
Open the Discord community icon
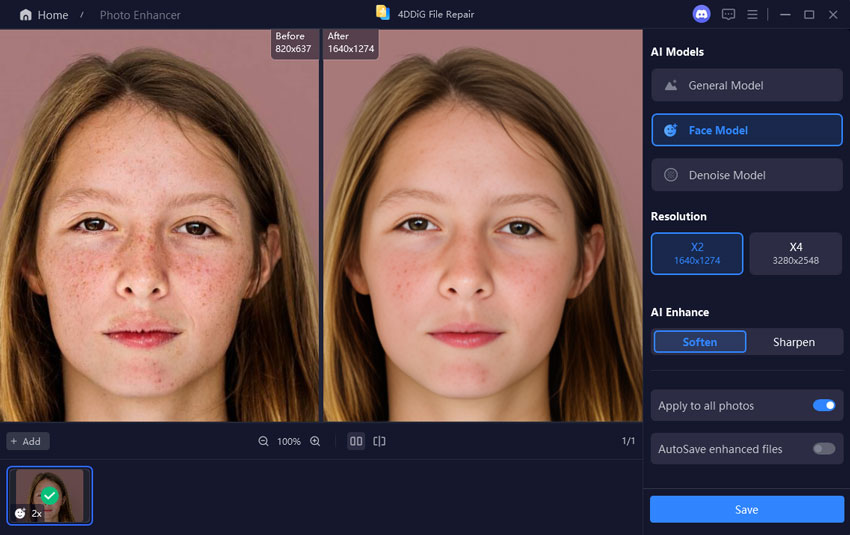point(701,14)
